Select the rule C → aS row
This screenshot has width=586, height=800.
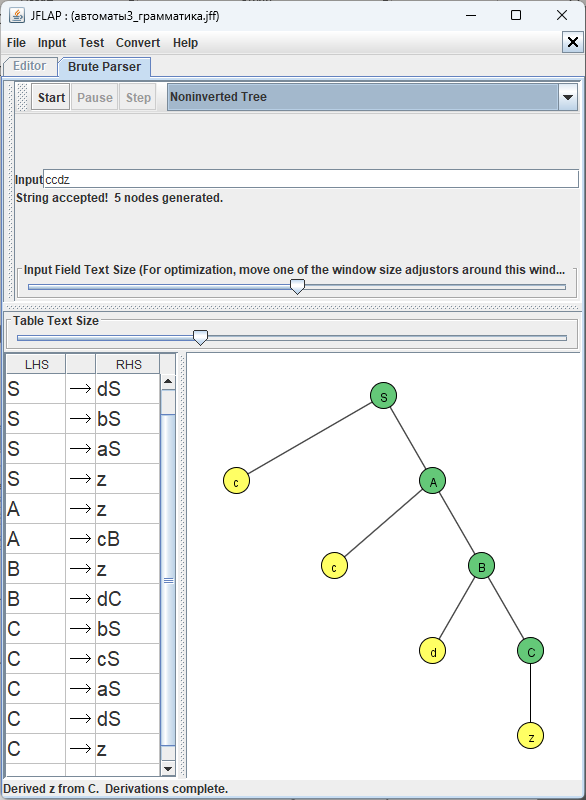click(83, 689)
